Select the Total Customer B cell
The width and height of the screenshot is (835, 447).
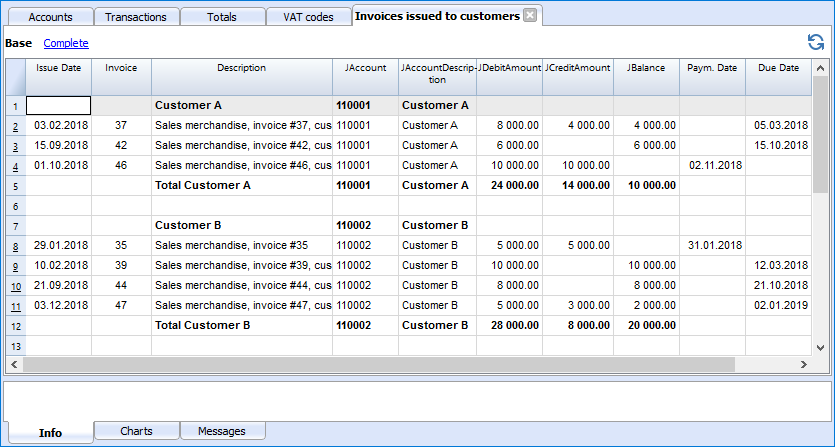click(242, 326)
